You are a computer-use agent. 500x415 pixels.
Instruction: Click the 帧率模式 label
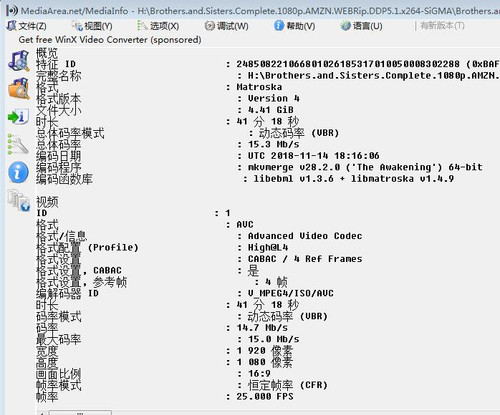click(59, 385)
